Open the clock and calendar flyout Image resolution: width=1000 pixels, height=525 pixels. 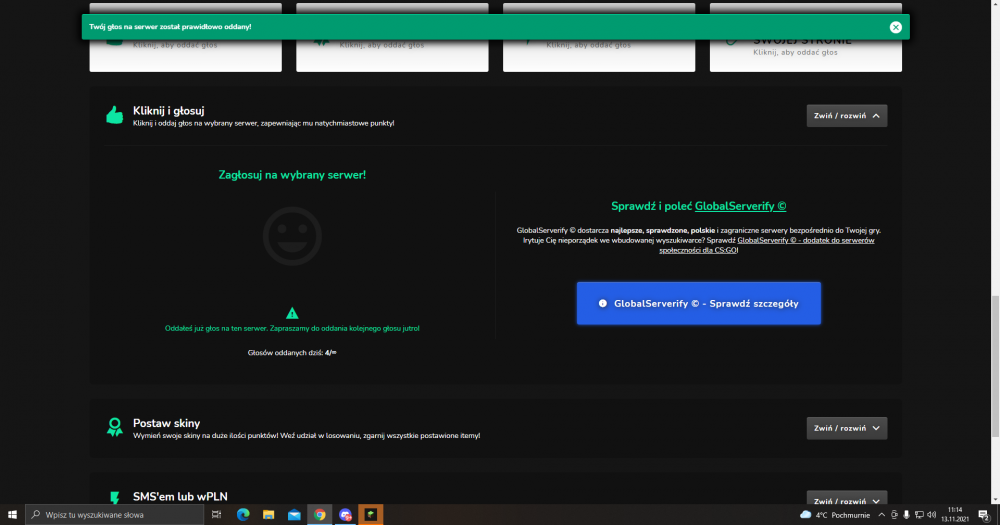955,514
